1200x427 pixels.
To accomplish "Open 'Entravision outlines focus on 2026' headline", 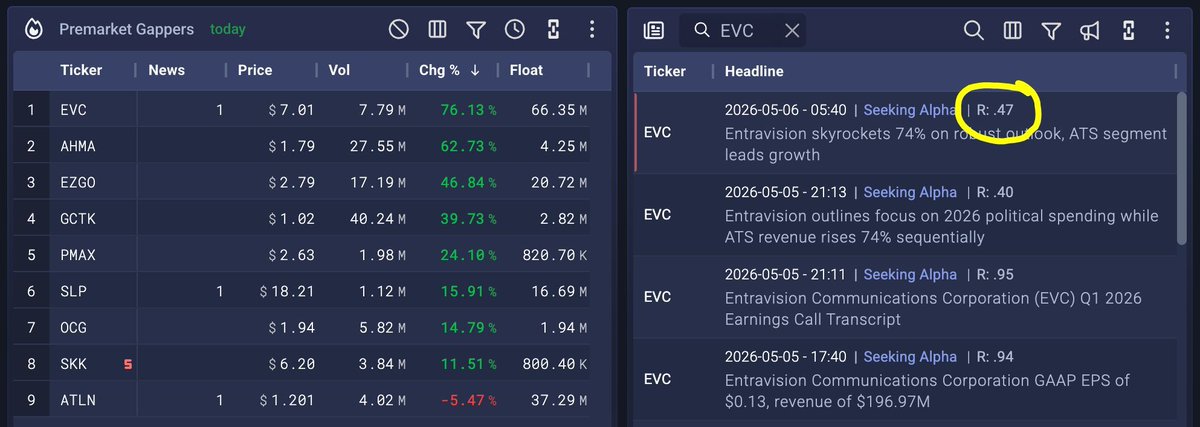I will pos(941,226).
